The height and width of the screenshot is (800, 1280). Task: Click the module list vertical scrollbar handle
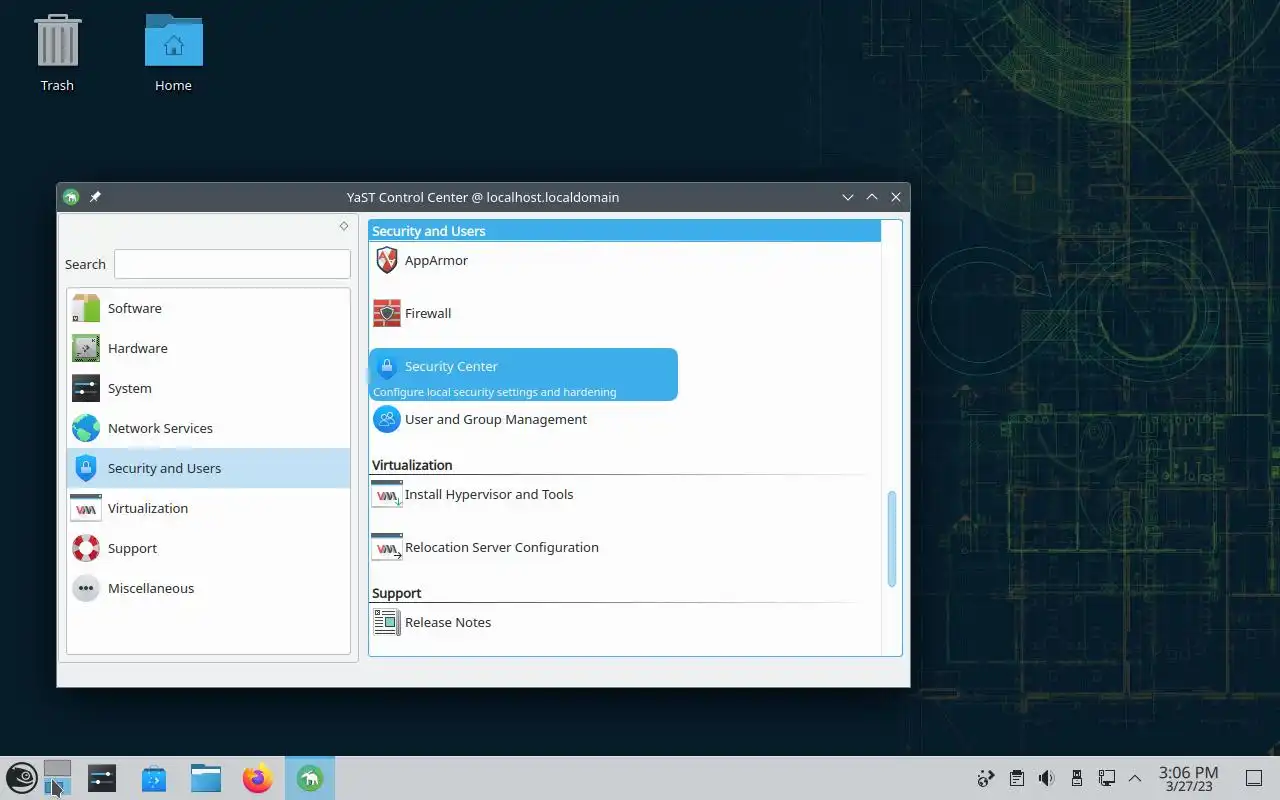coord(892,538)
